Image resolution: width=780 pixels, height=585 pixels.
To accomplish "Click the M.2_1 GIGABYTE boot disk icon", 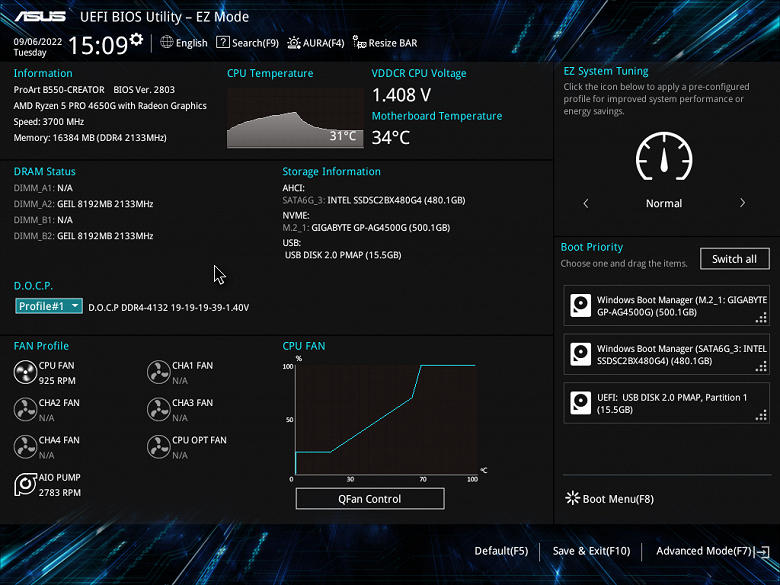I will [581, 305].
